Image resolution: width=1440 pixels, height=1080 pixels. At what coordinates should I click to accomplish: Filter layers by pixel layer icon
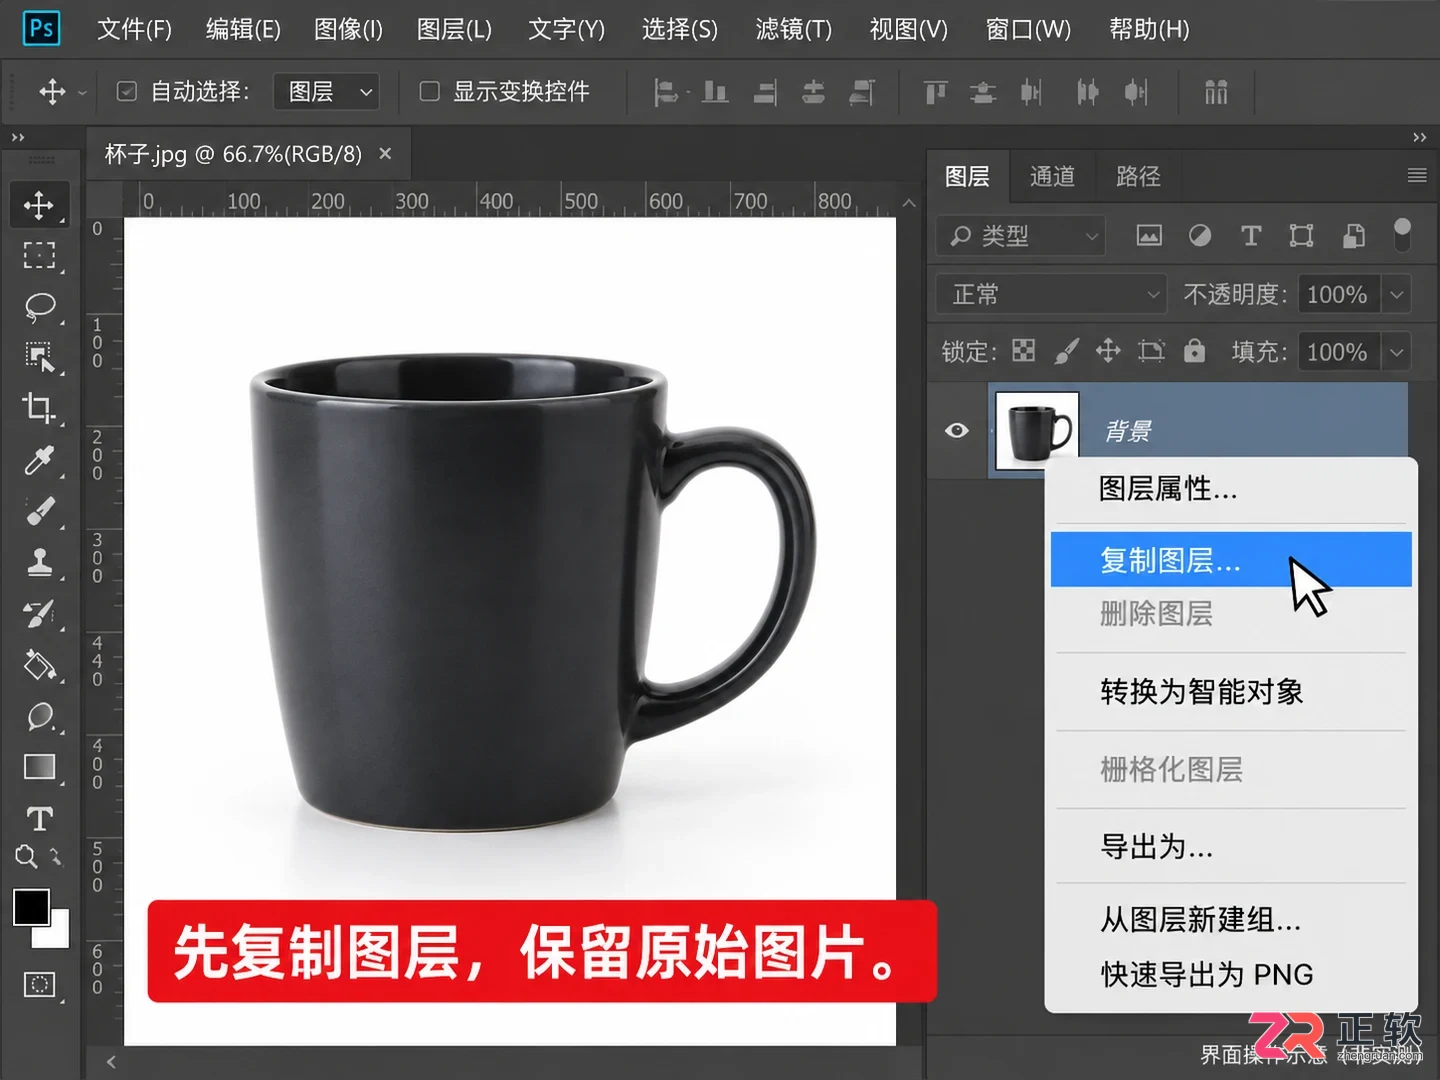click(x=1149, y=236)
